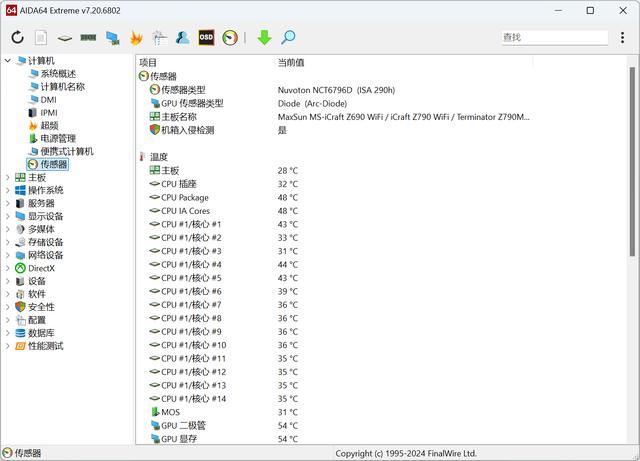
Task: Open the OSD panel icon
Action: pyautogui.click(x=206, y=38)
